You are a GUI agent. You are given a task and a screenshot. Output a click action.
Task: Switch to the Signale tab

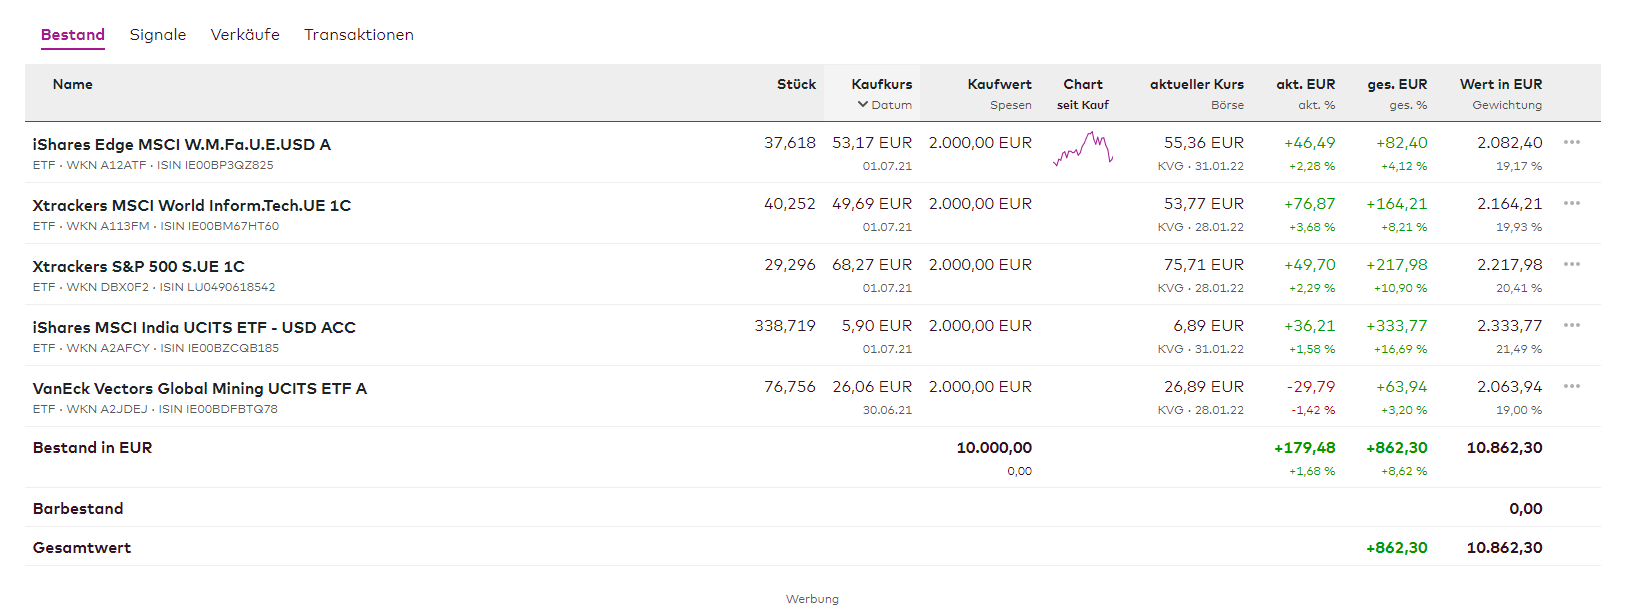pos(158,35)
